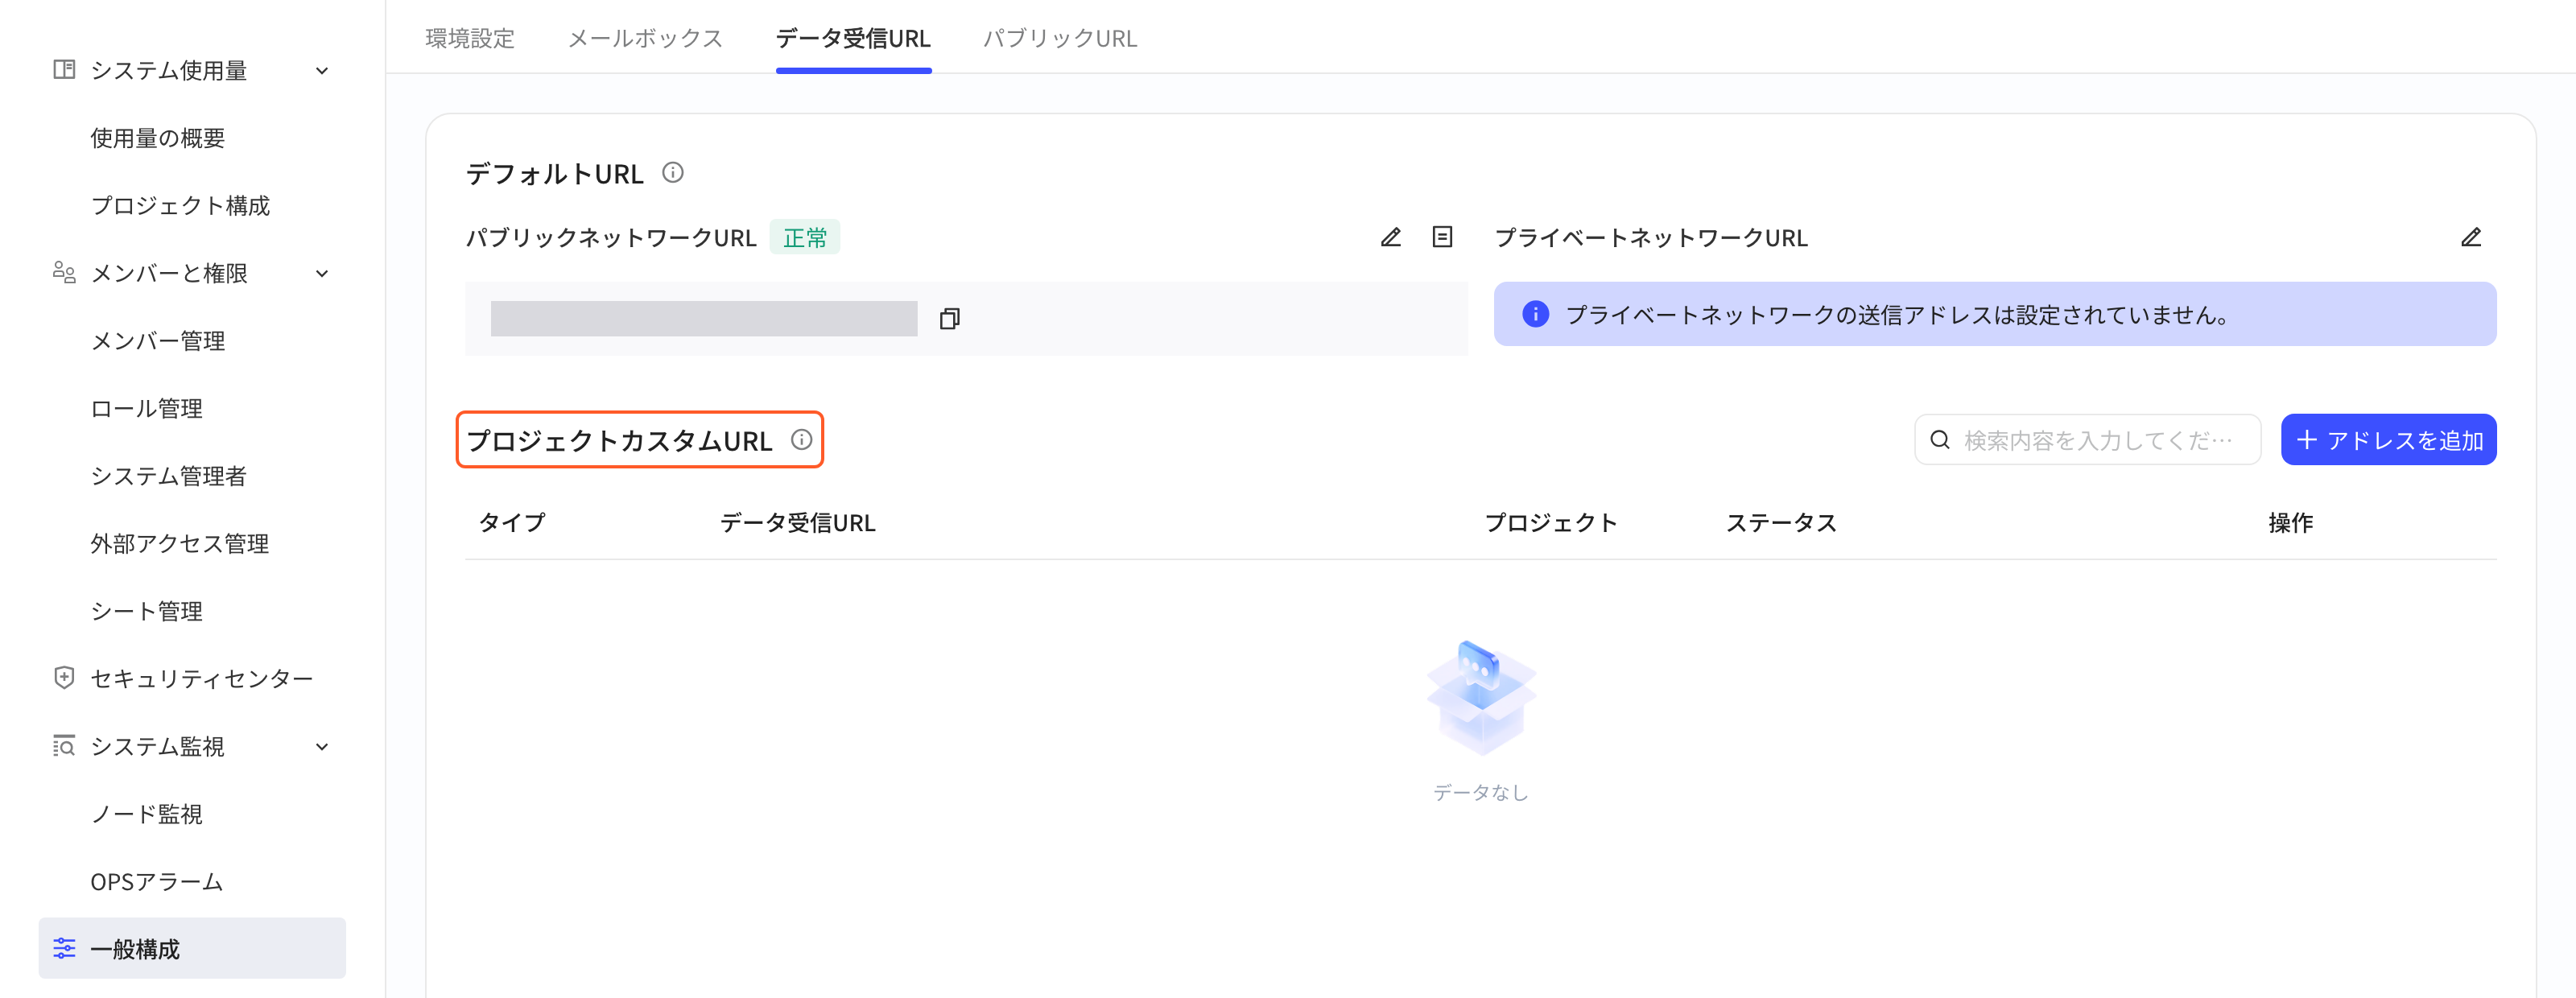Select 一般構成 in sidebar
Screen dimensions: 2576x998
(192, 948)
